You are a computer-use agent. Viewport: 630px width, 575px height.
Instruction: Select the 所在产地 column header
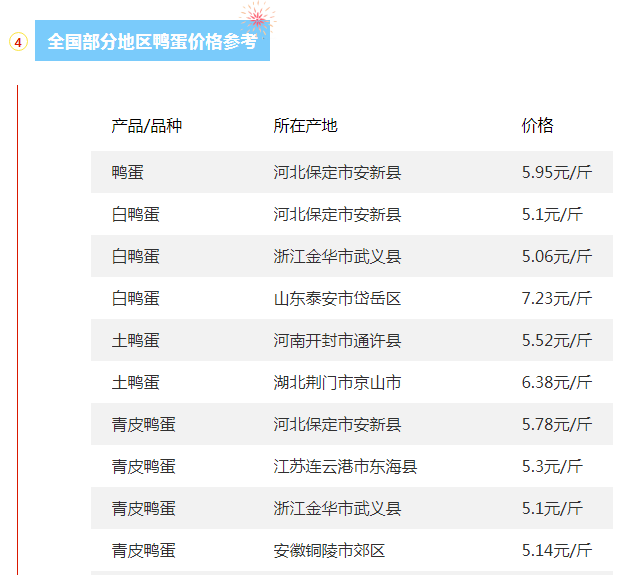tap(305, 126)
